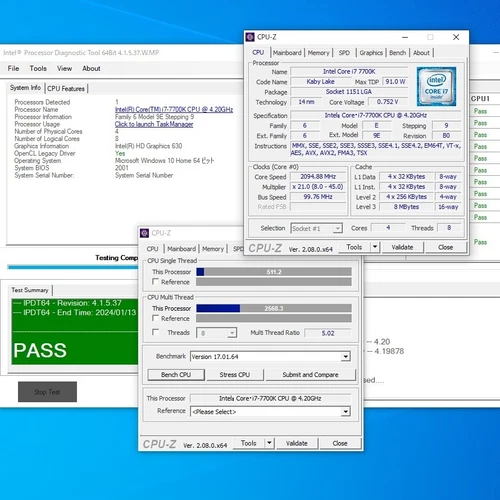Enable the Threads checkbox in Bench window
Screen dimensions: 500x500
click(155, 332)
